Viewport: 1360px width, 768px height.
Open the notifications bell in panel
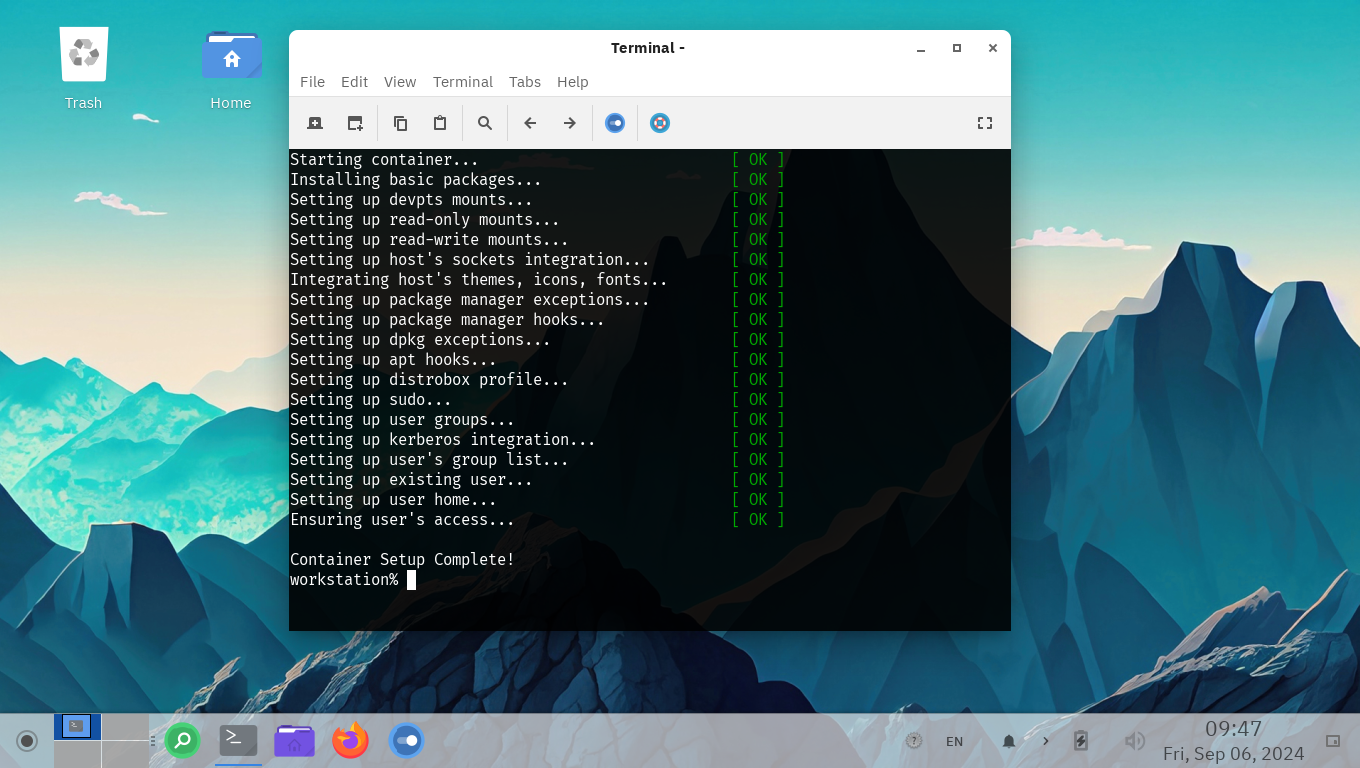pos(1009,741)
